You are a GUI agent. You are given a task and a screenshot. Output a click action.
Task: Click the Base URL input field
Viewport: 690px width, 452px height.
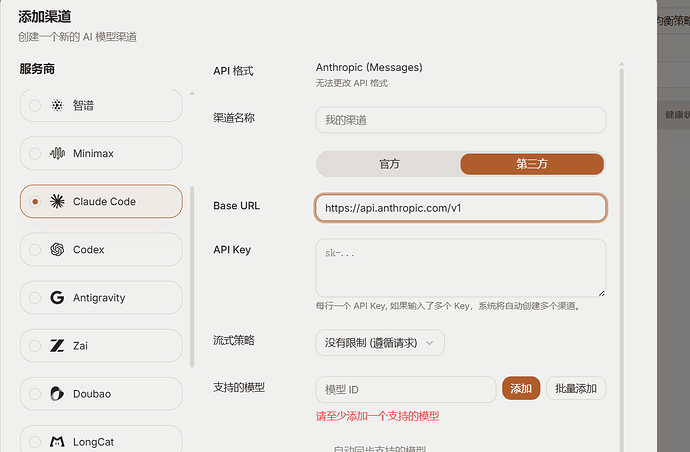point(461,208)
